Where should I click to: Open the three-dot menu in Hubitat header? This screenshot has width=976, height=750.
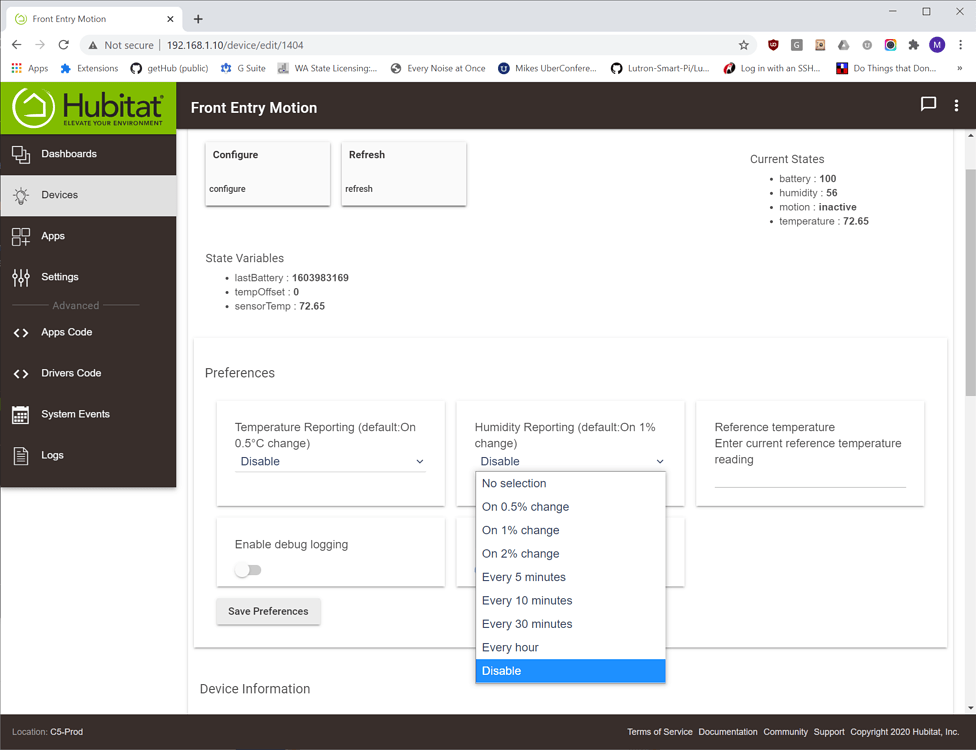pyautogui.click(x=956, y=105)
